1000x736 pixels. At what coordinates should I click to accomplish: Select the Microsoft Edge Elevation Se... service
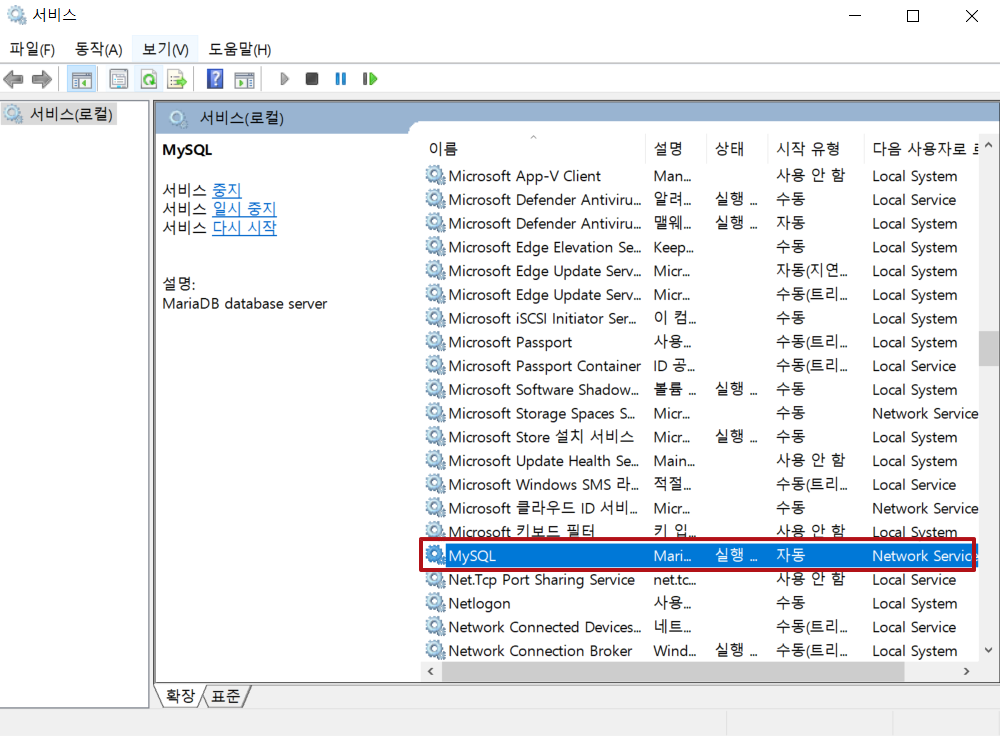point(698,247)
